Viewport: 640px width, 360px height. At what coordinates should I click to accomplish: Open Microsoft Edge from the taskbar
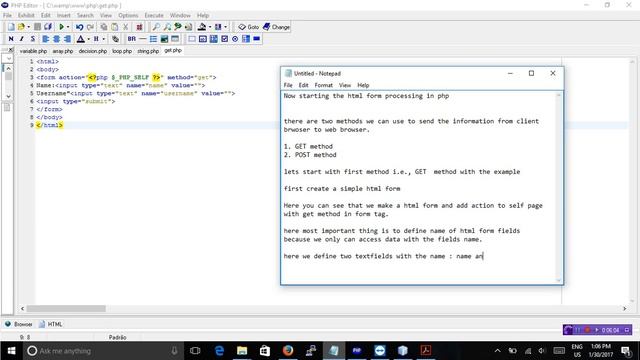click(219, 351)
